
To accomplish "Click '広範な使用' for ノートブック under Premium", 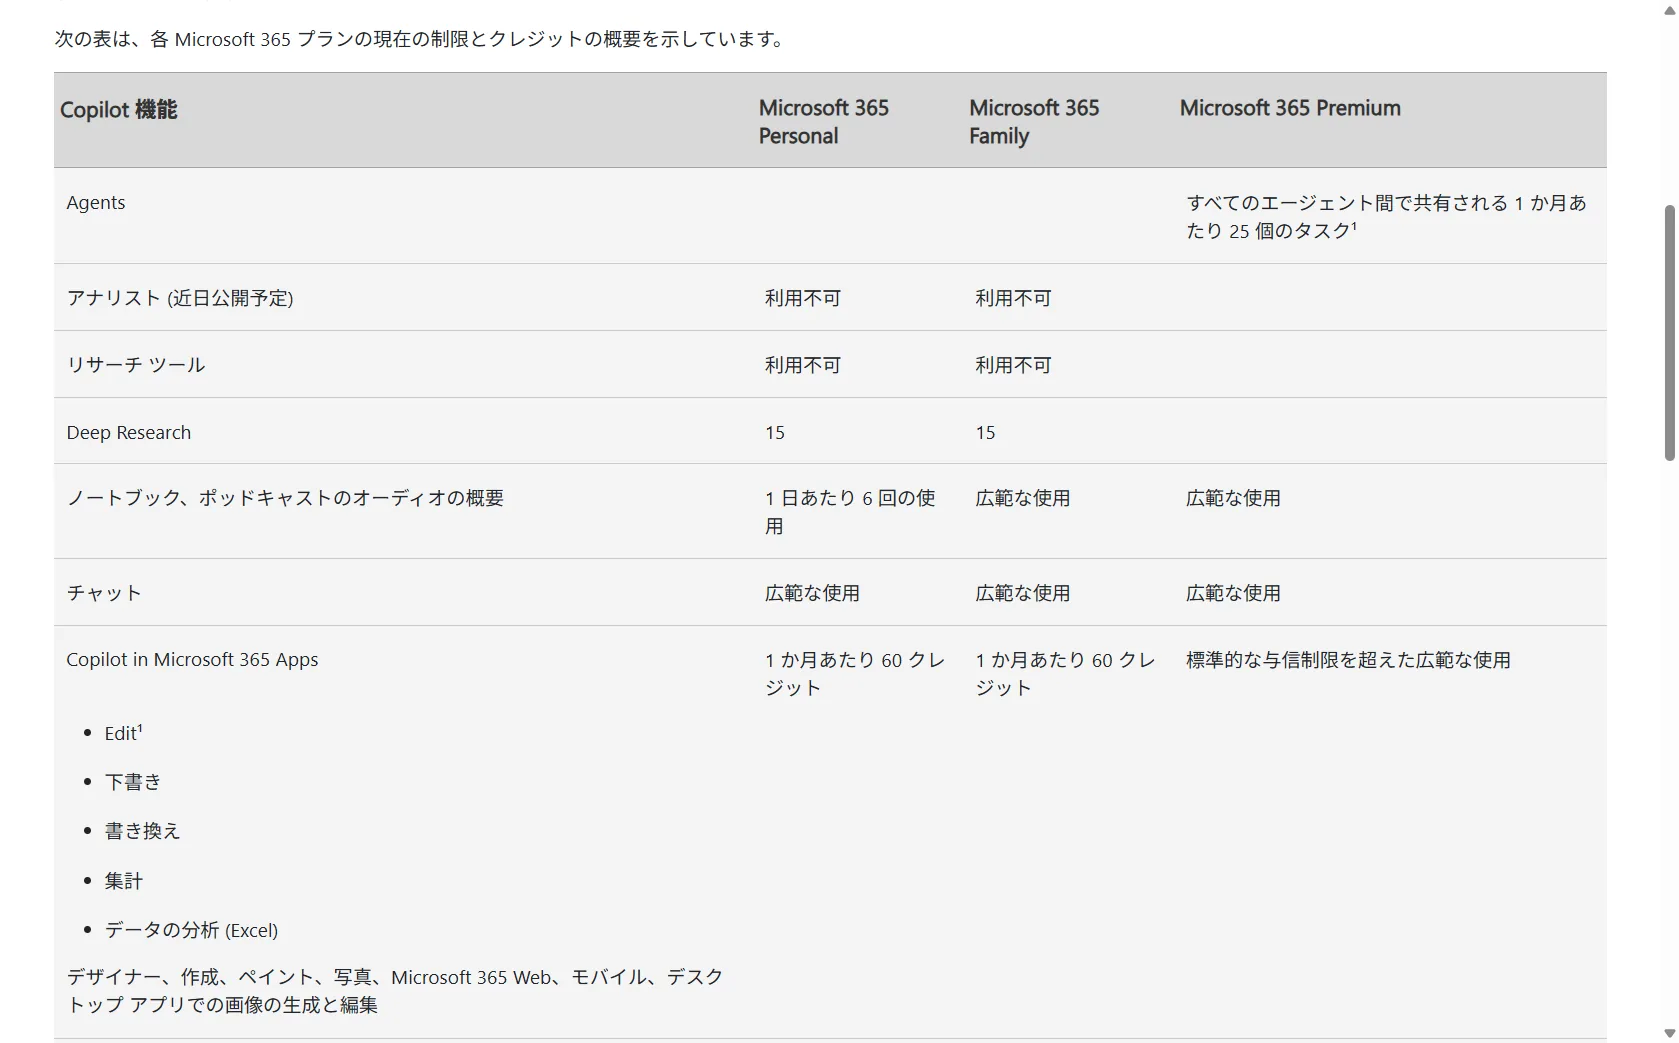I will 1233,498.
